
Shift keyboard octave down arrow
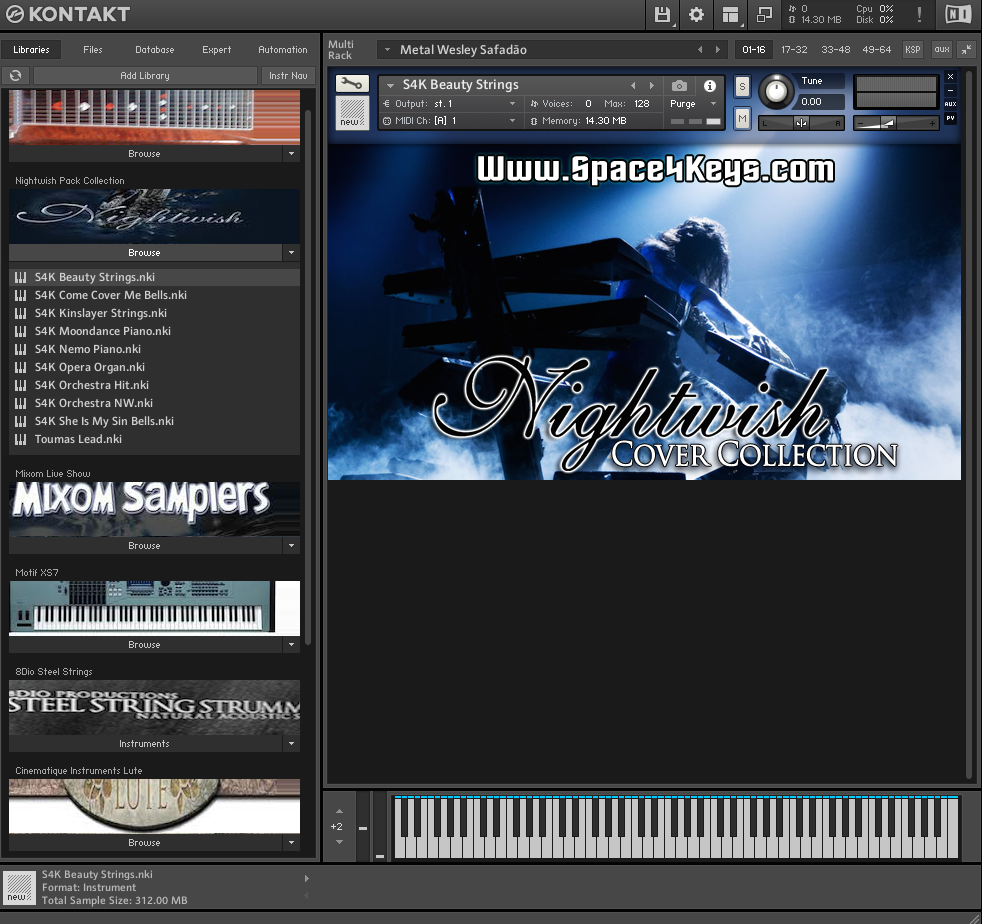(339, 842)
